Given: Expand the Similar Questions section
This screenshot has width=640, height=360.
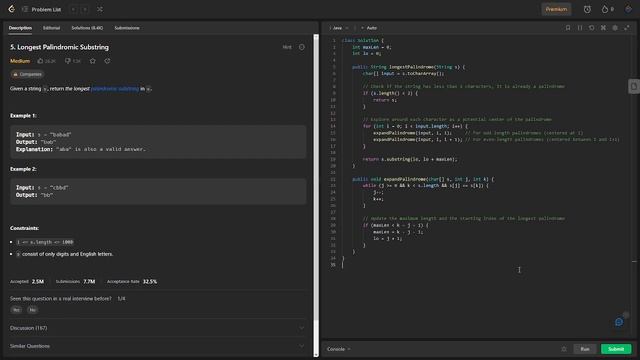Looking at the screenshot, I should pyautogui.click(x=157, y=346).
